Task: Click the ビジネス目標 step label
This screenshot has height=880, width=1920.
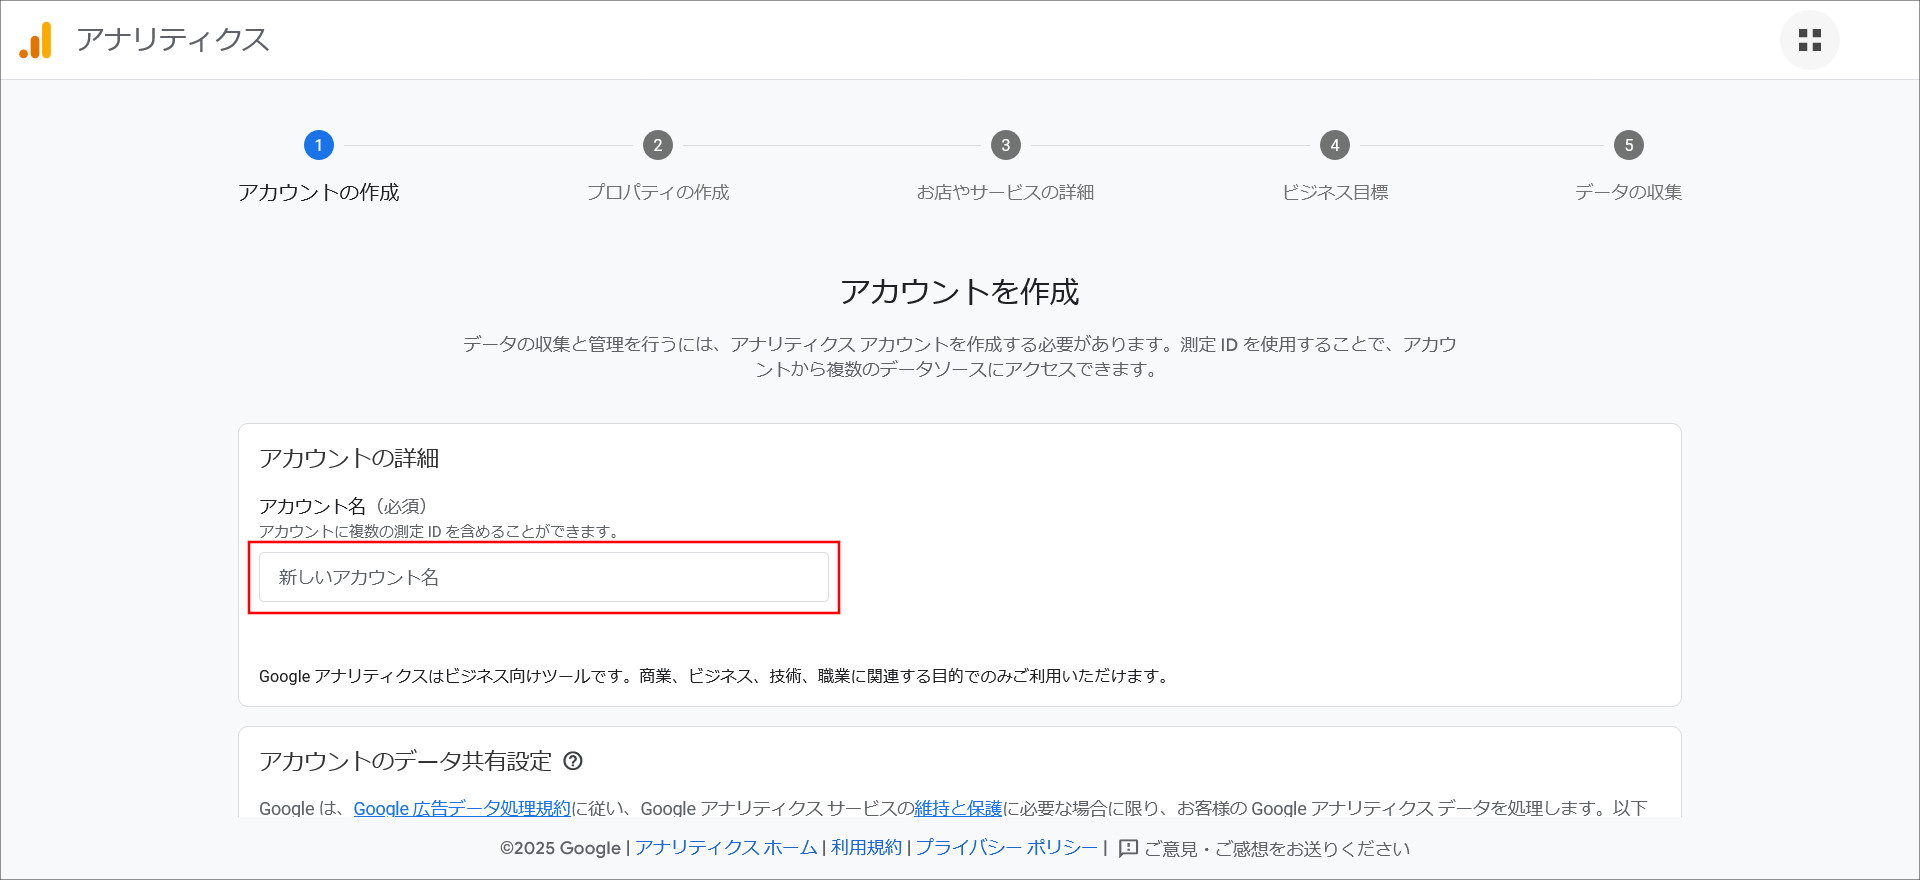Action: point(1335,192)
